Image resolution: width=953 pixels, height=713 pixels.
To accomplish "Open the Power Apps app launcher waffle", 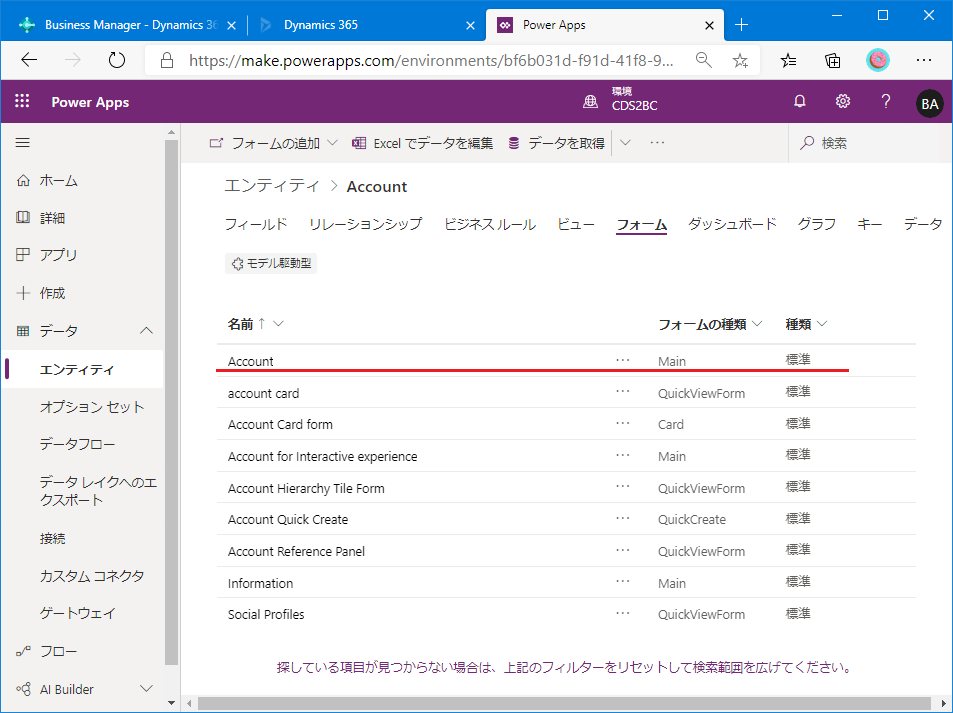I will tap(22, 102).
